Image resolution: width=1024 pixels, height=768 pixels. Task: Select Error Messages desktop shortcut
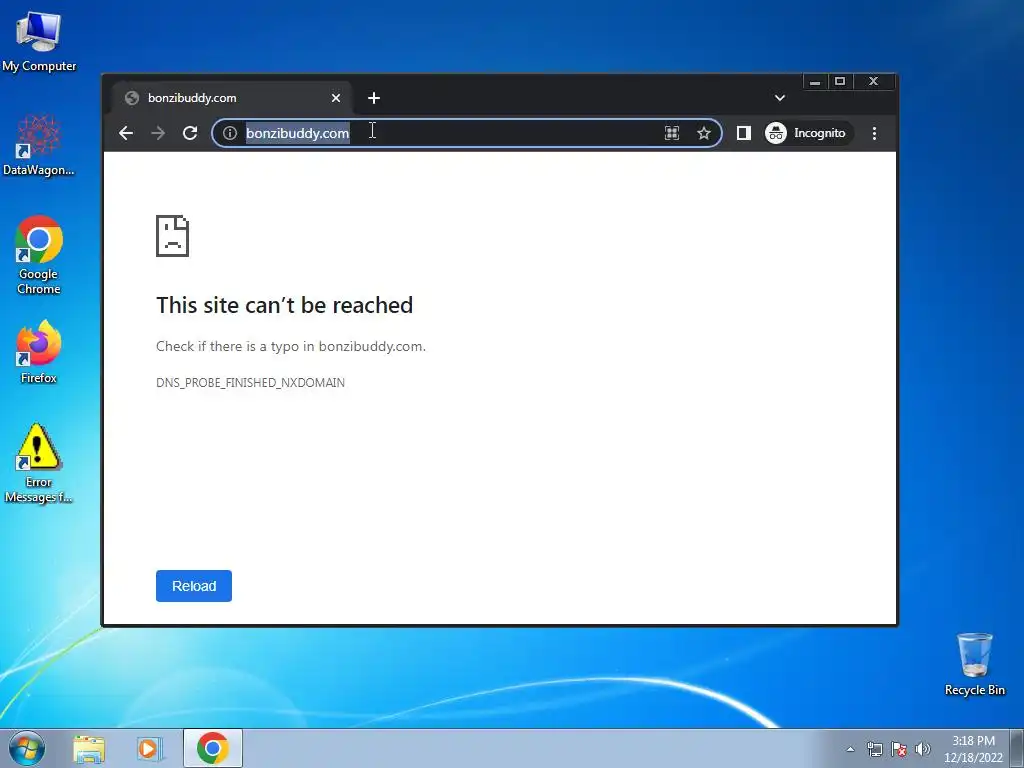tap(39, 463)
